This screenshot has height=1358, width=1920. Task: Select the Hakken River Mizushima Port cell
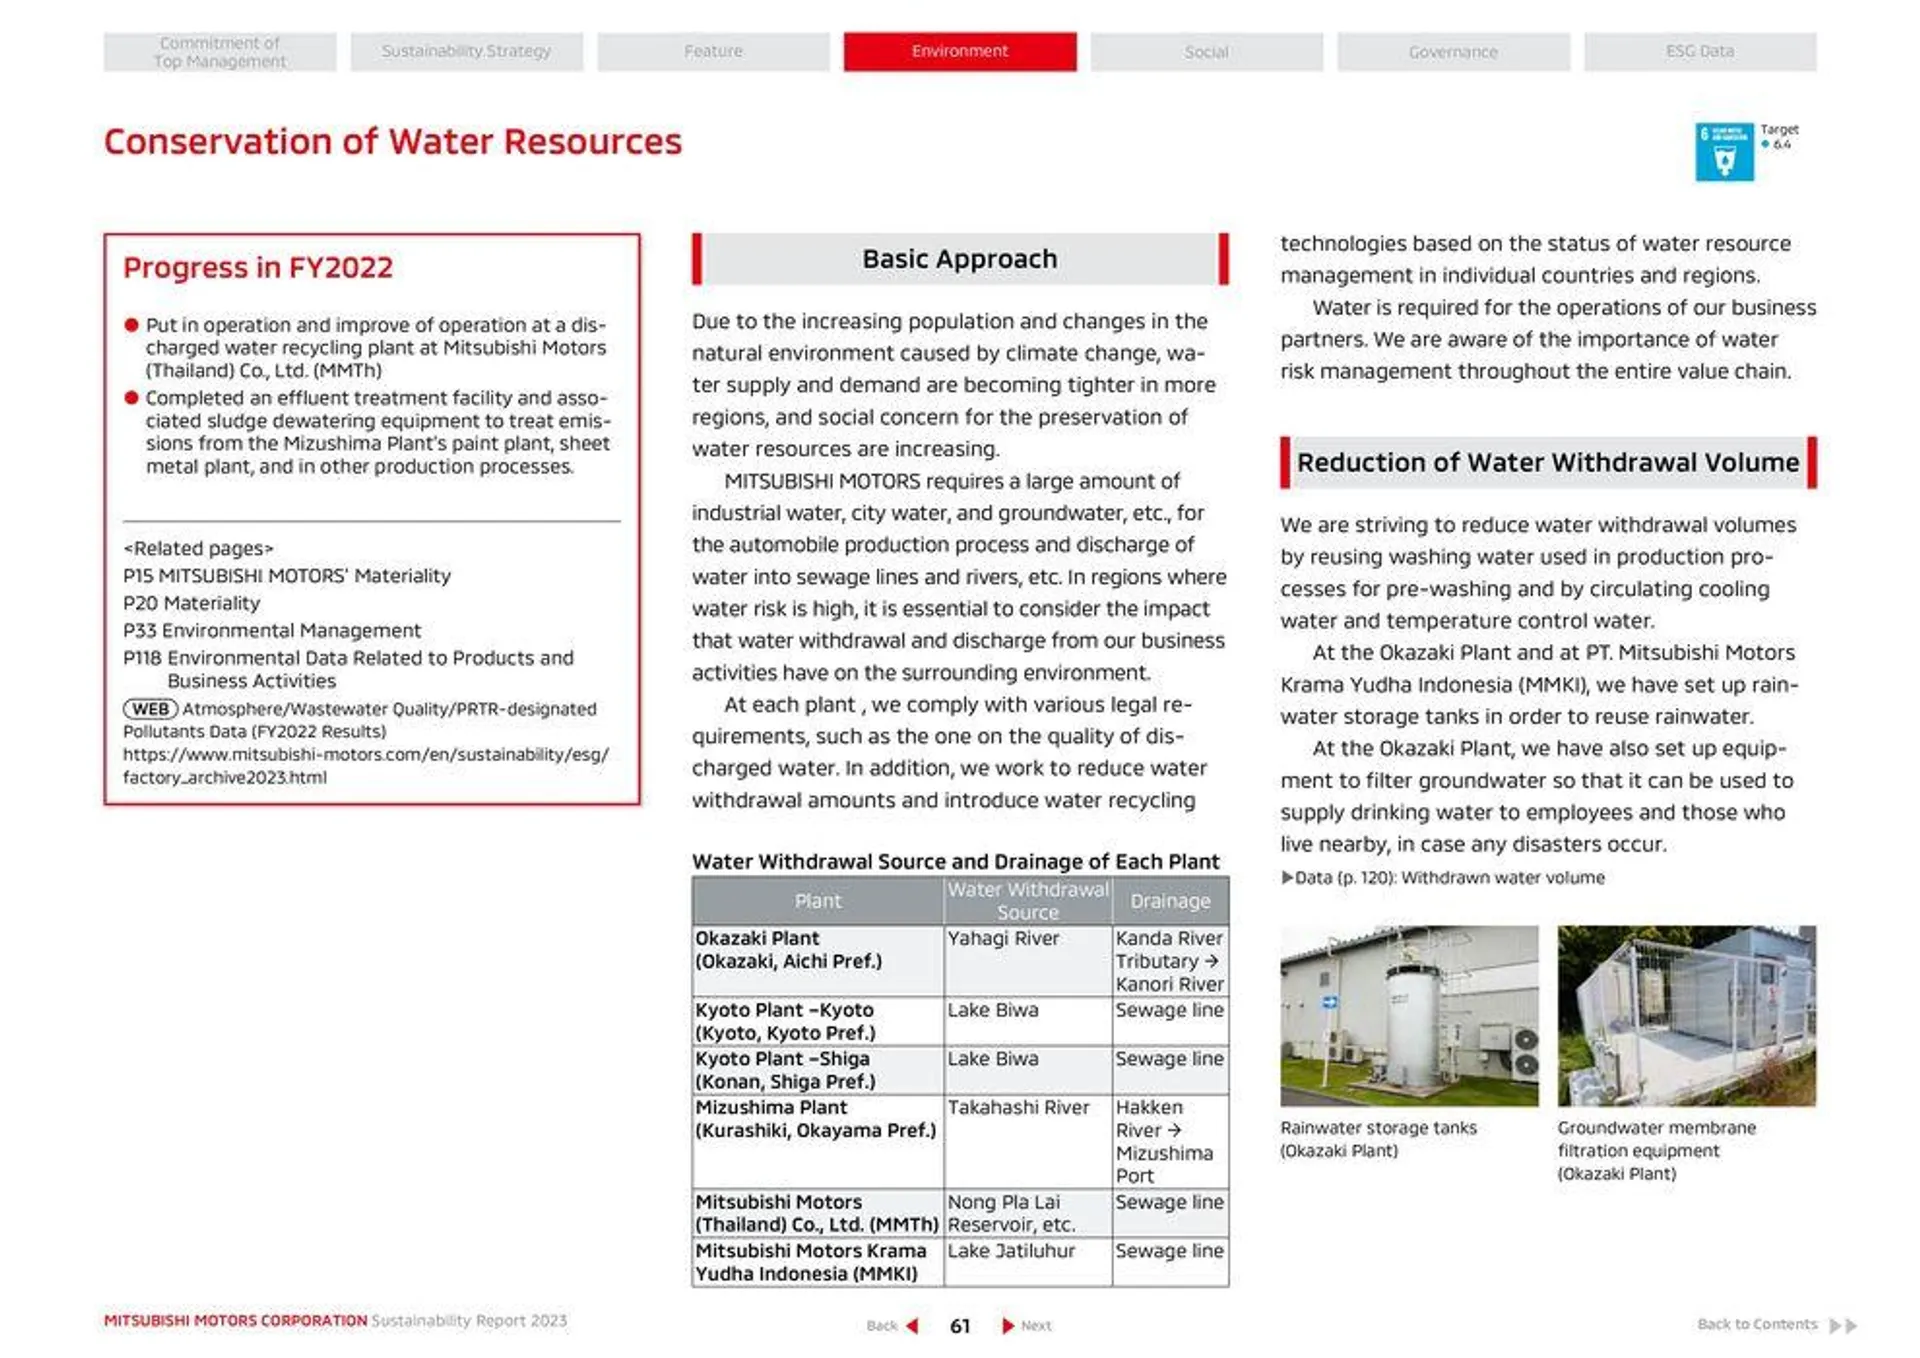coord(1170,1142)
